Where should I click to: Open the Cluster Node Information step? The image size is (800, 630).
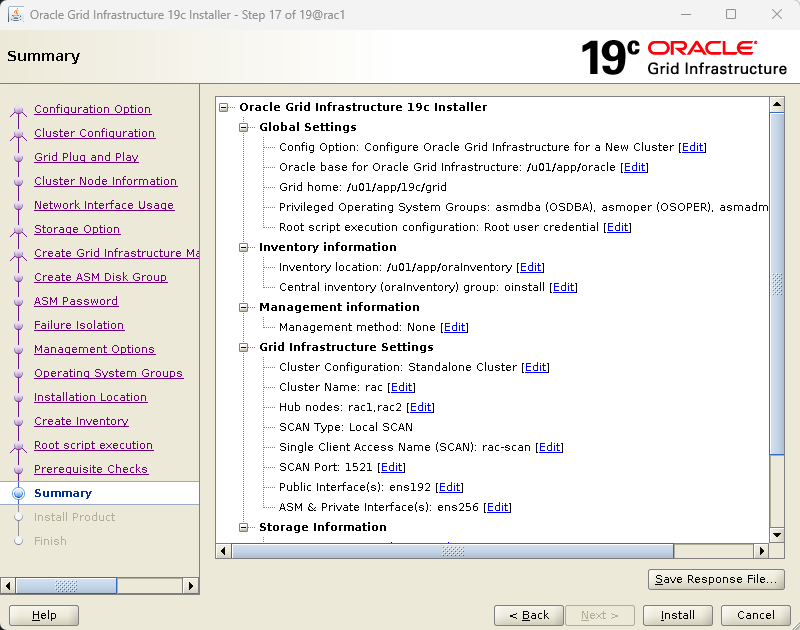click(105, 181)
